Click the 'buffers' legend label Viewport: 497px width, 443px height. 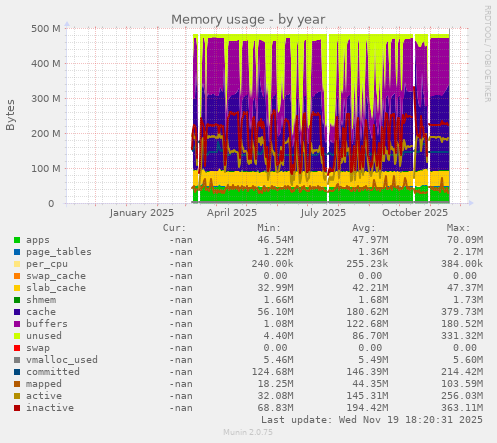point(47,324)
